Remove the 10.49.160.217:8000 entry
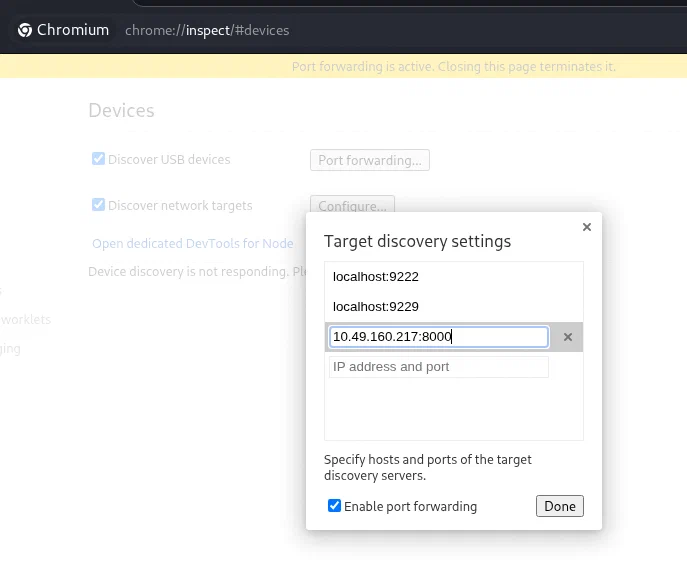Viewport: 687px width, 567px height. [568, 337]
